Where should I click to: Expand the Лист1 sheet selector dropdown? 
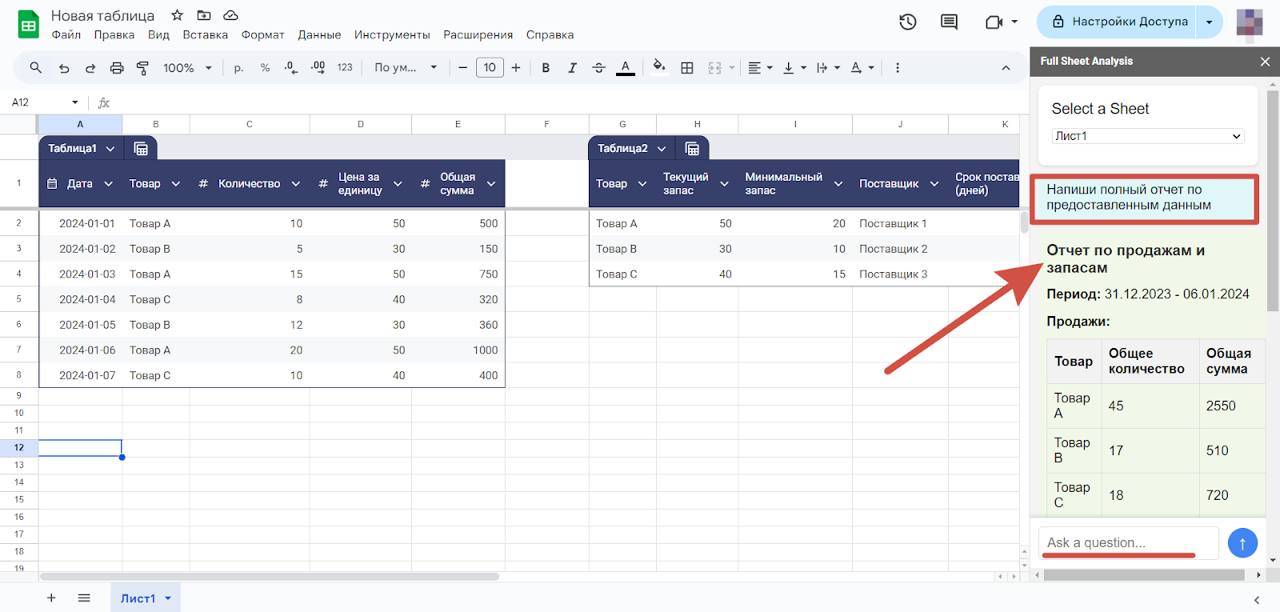tap(1148, 136)
